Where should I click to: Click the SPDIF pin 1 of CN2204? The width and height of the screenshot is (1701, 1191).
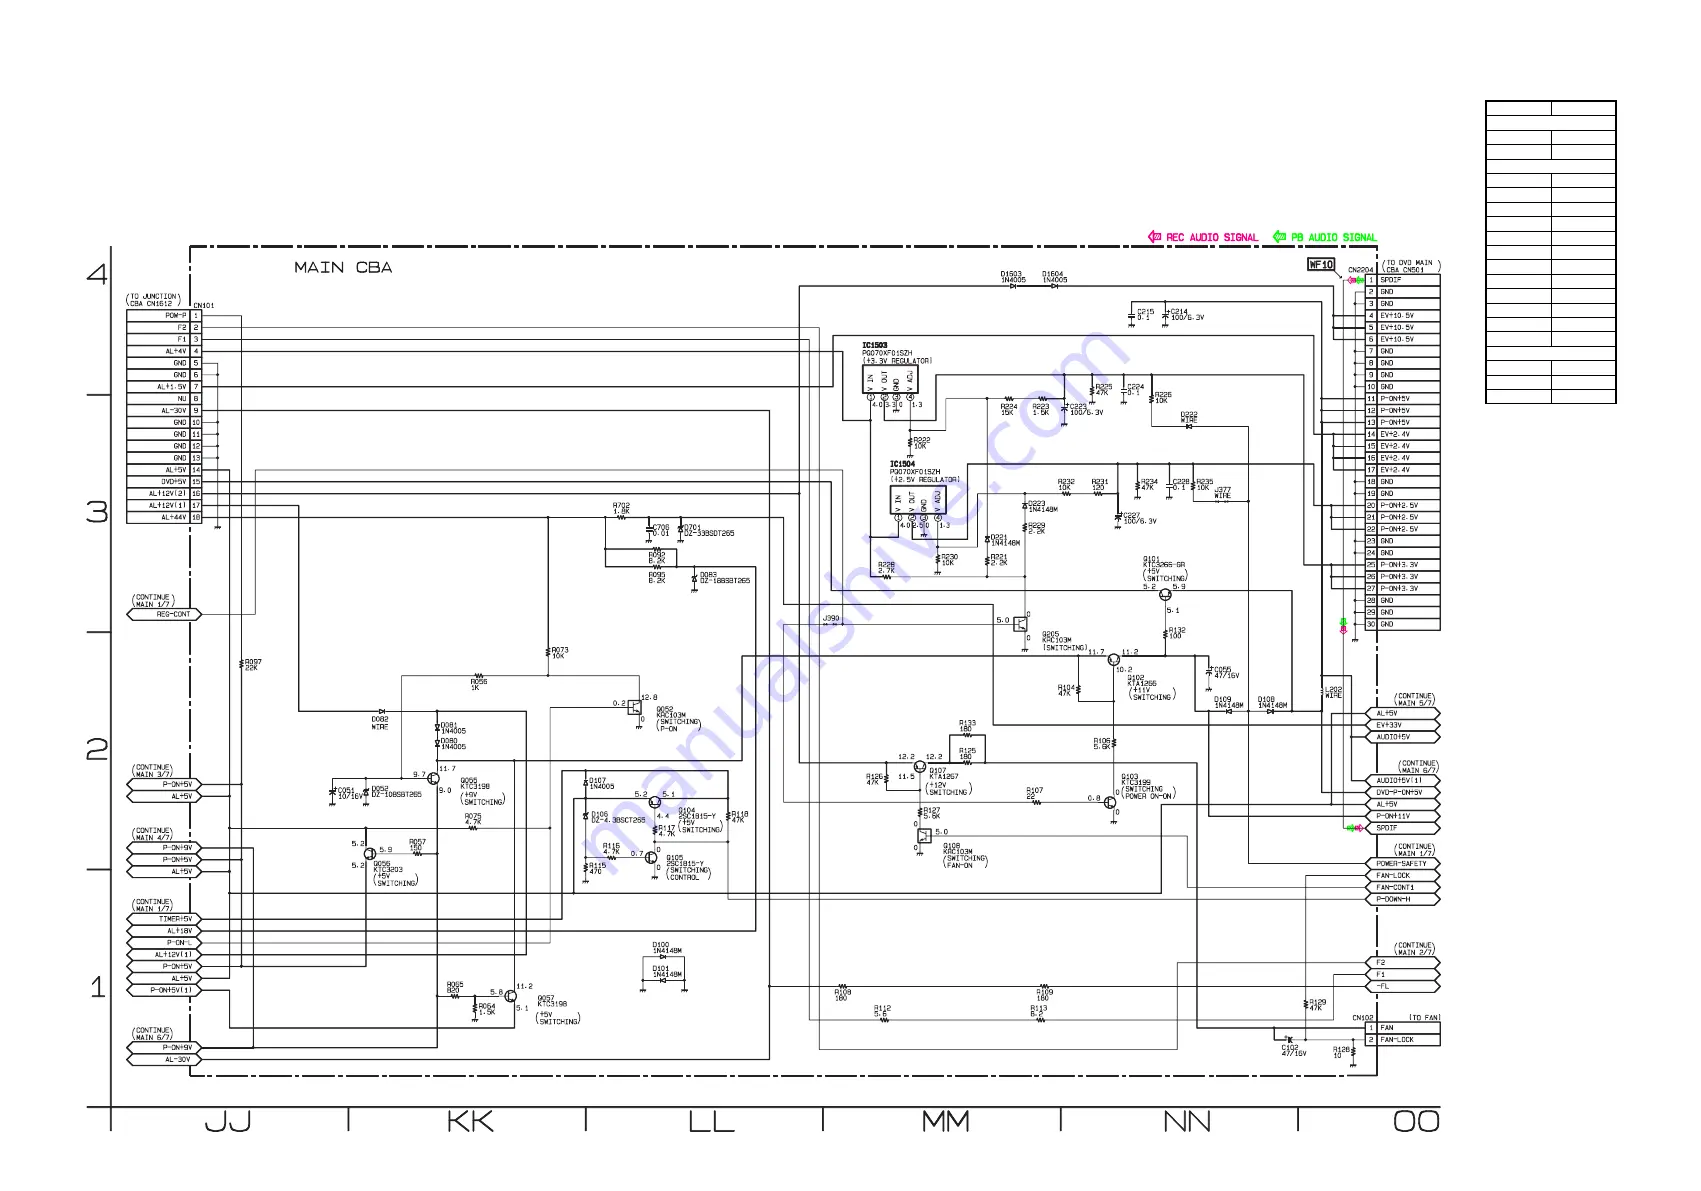[x=1403, y=280]
